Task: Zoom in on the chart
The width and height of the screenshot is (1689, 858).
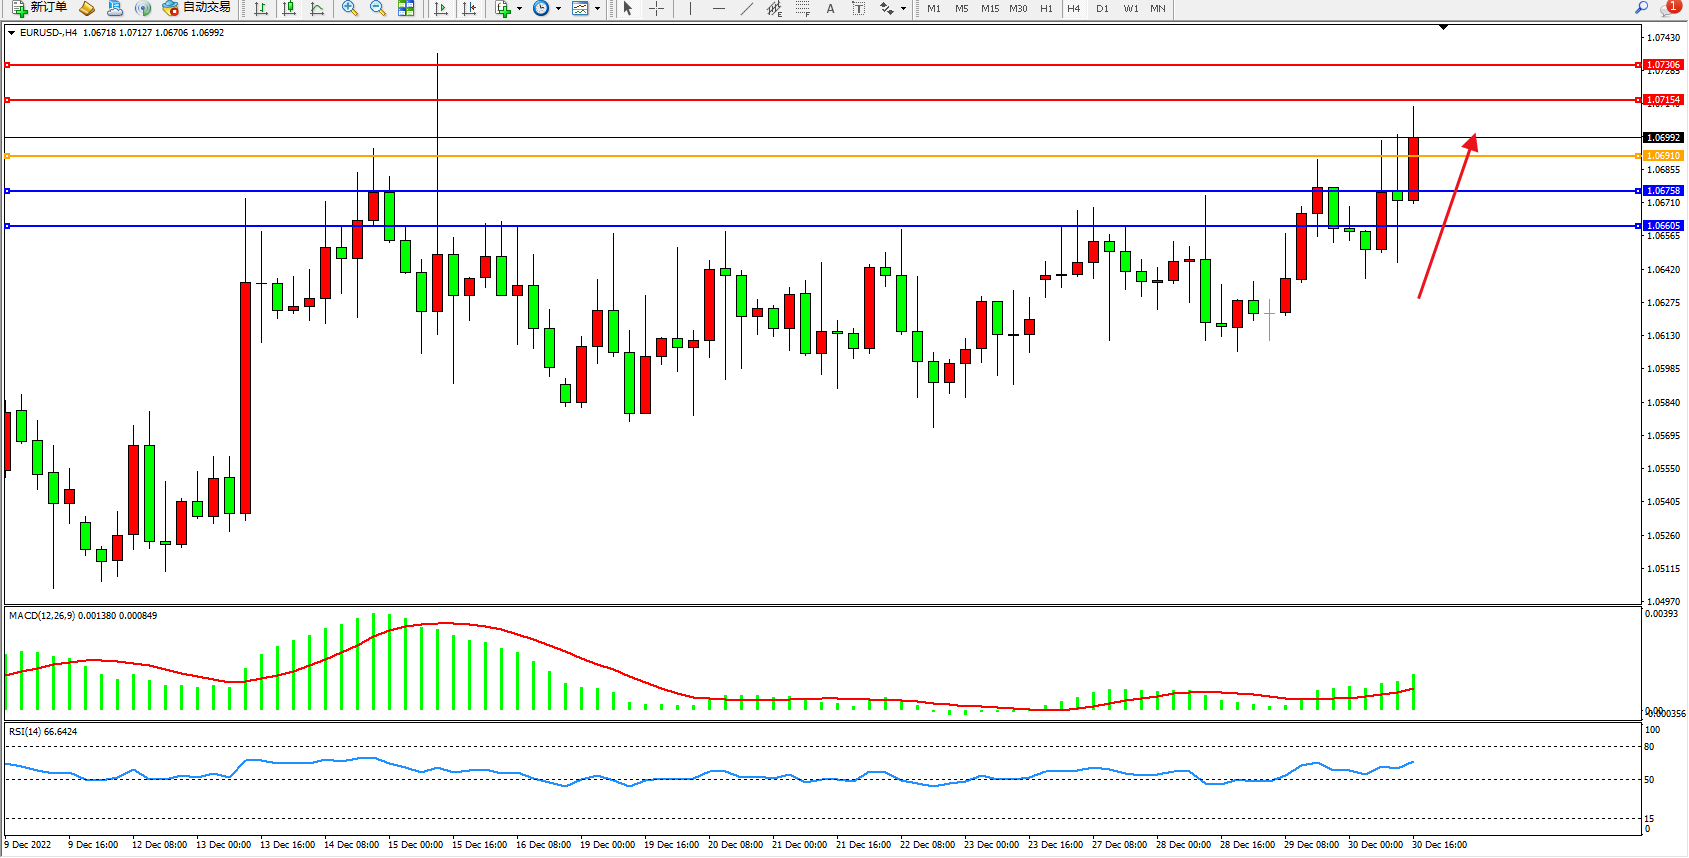Action: click(349, 8)
